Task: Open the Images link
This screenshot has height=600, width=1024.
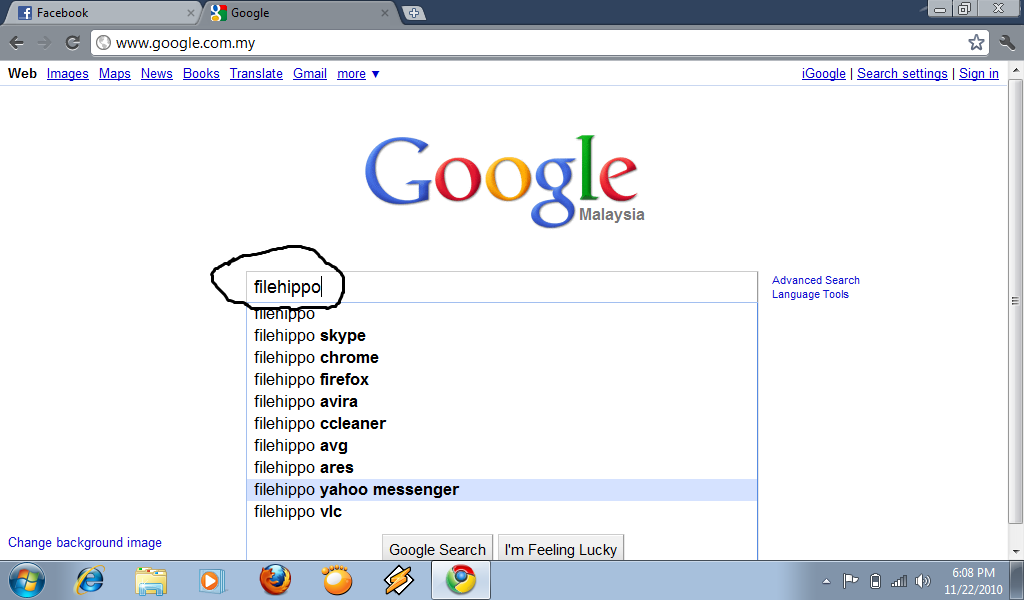Action: pyautogui.click(x=67, y=74)
